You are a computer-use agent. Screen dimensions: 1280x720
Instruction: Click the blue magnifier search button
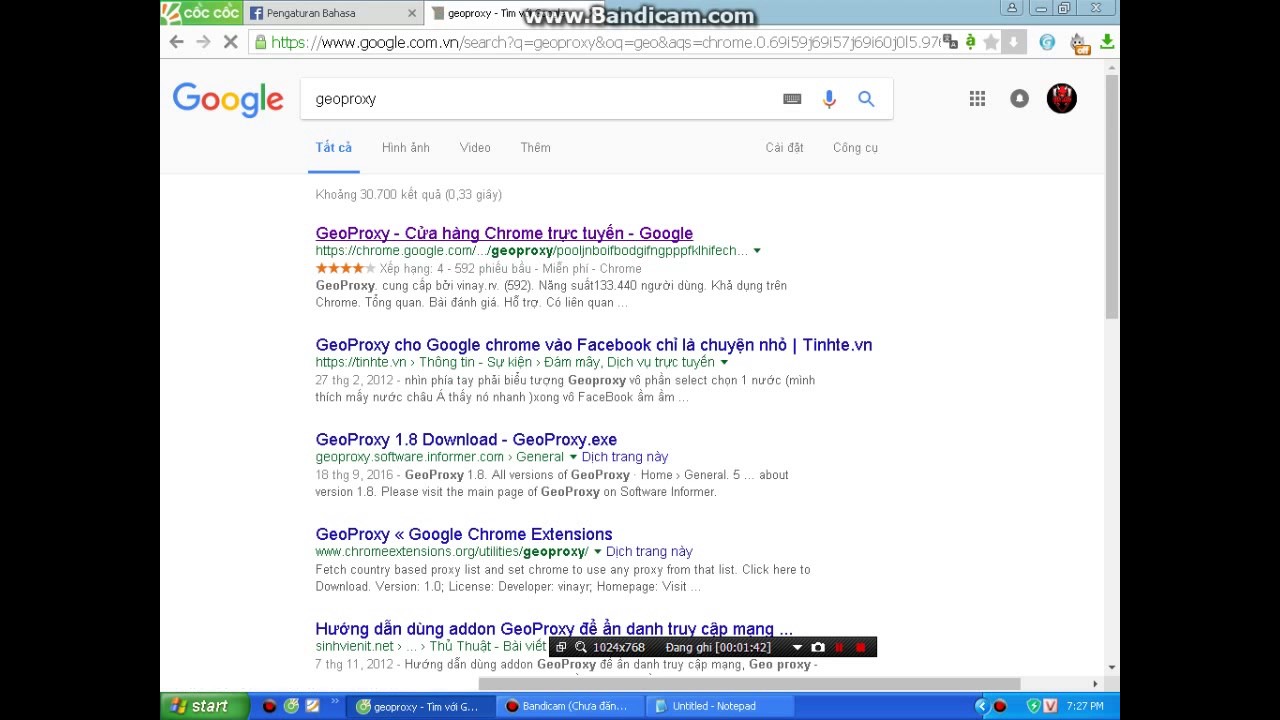866,99
